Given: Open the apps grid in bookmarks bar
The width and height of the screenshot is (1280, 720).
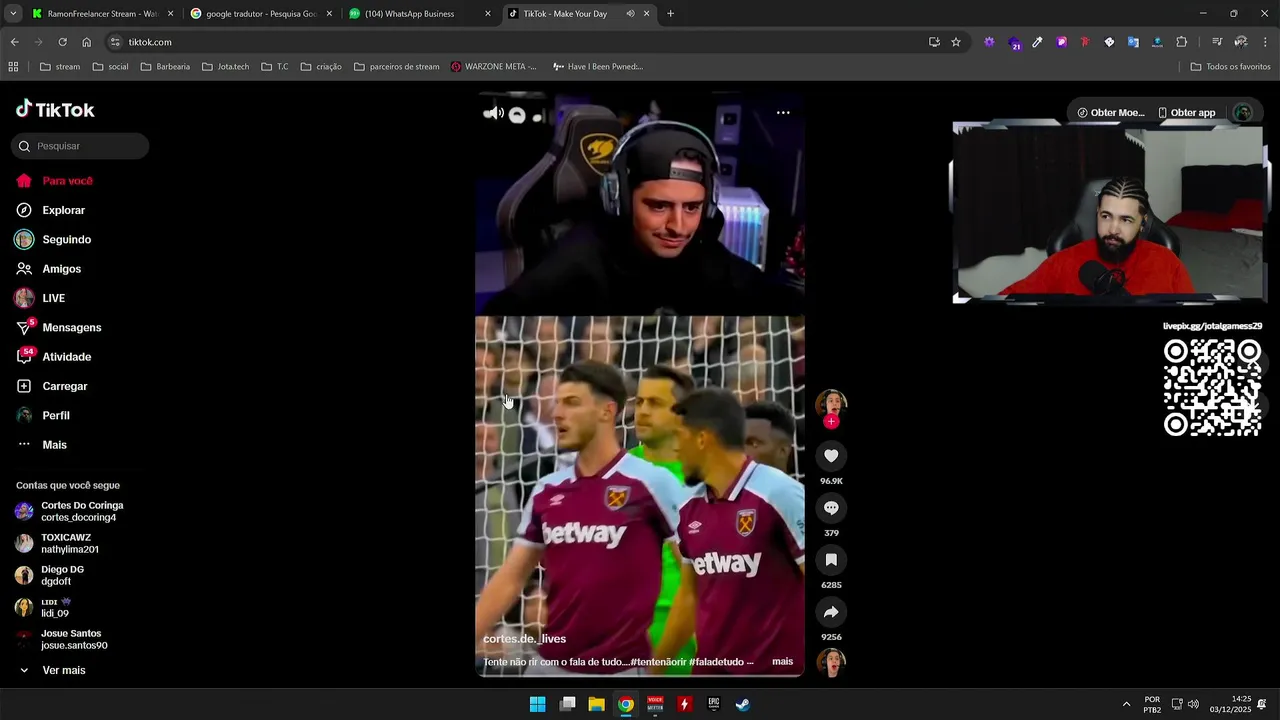Looking at the screenshot, I should 13,67.
